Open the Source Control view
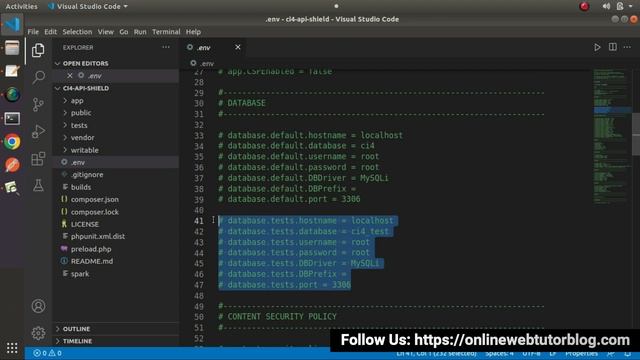 click(x=38, y=104)
